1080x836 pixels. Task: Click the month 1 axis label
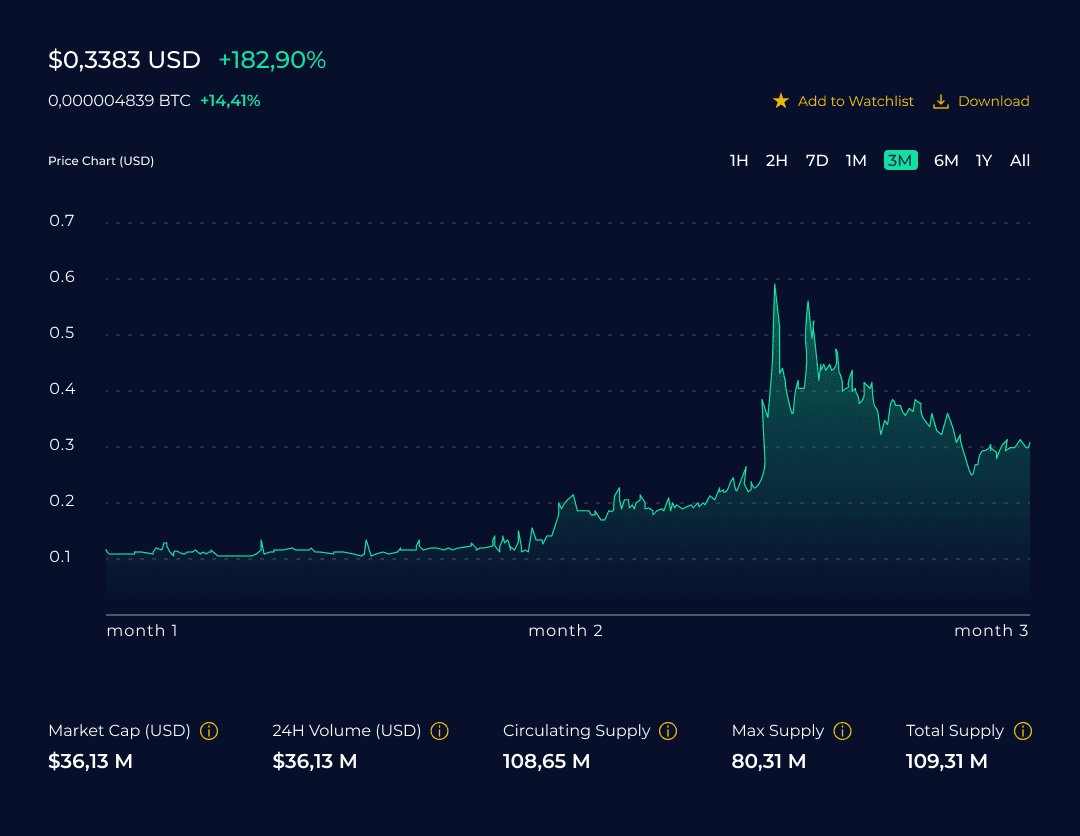[142, 630]
